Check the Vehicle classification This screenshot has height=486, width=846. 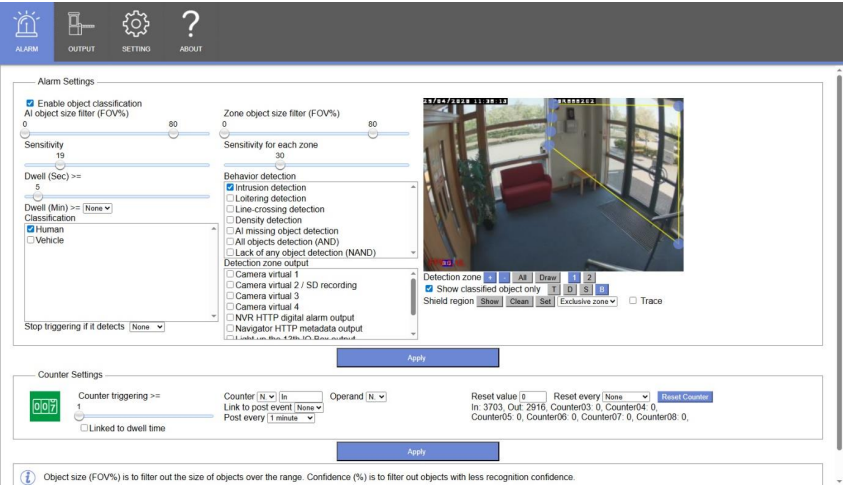(x=31, y=240)
